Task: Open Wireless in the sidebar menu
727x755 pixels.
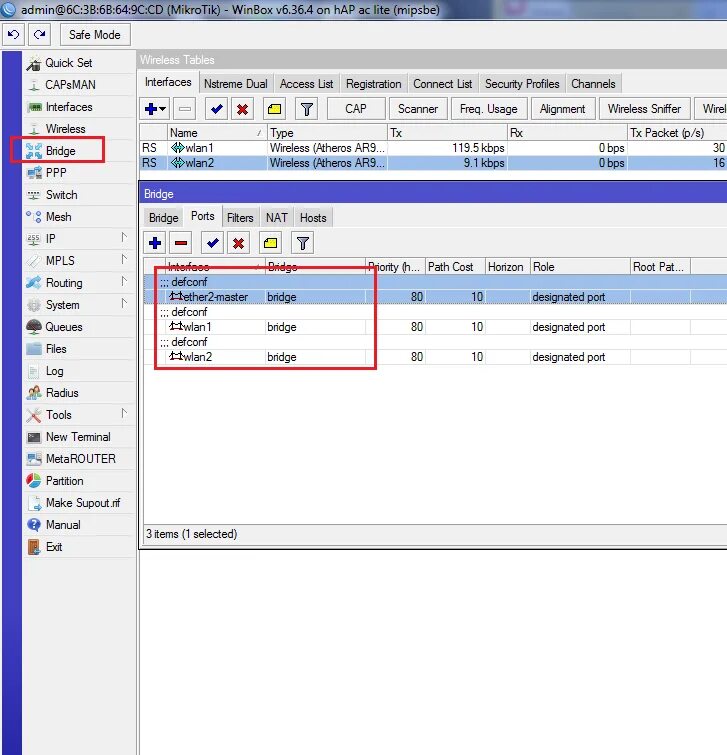Action: pyautogui.click(x=65, y=129)
